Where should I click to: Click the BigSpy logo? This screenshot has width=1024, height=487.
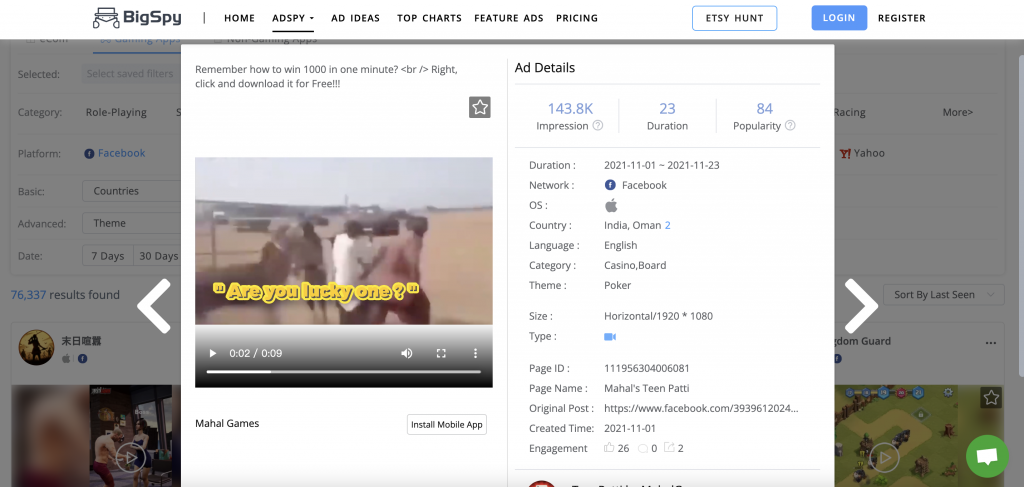coord(137,18)
